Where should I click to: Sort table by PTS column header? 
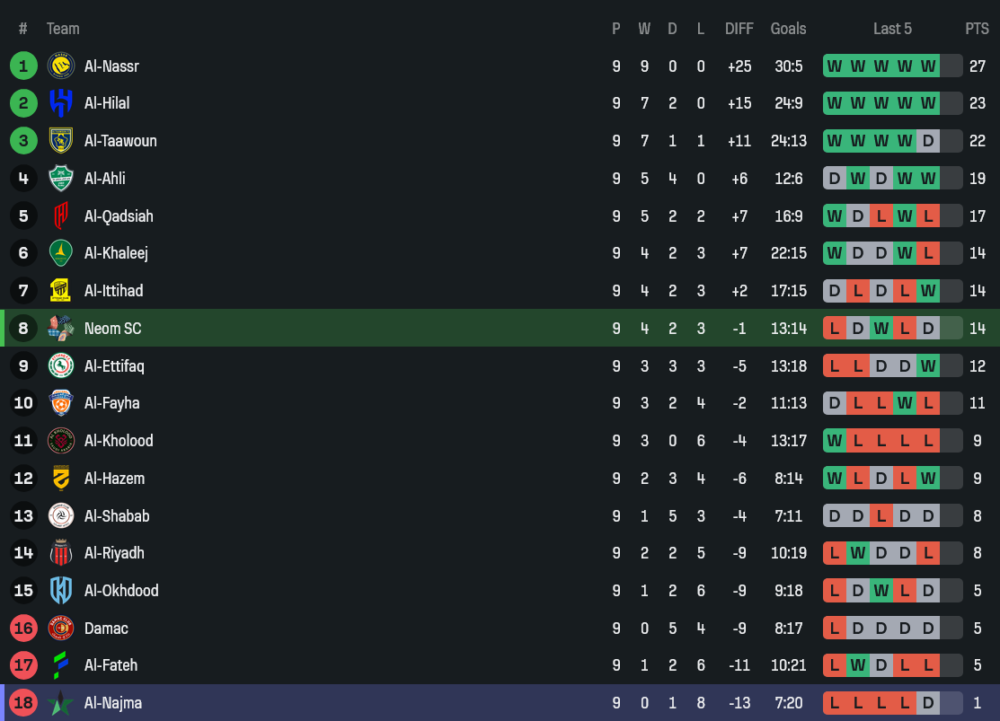click(976, 29)
